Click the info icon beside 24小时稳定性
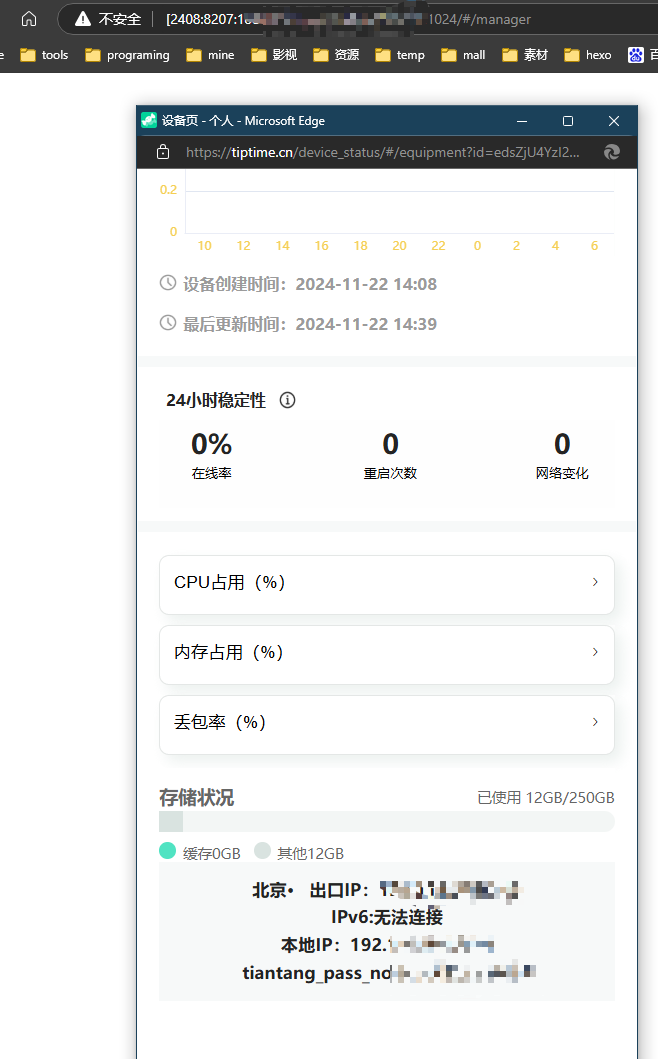This screenshot has height=1059, width=658. (x=288, y=400)
